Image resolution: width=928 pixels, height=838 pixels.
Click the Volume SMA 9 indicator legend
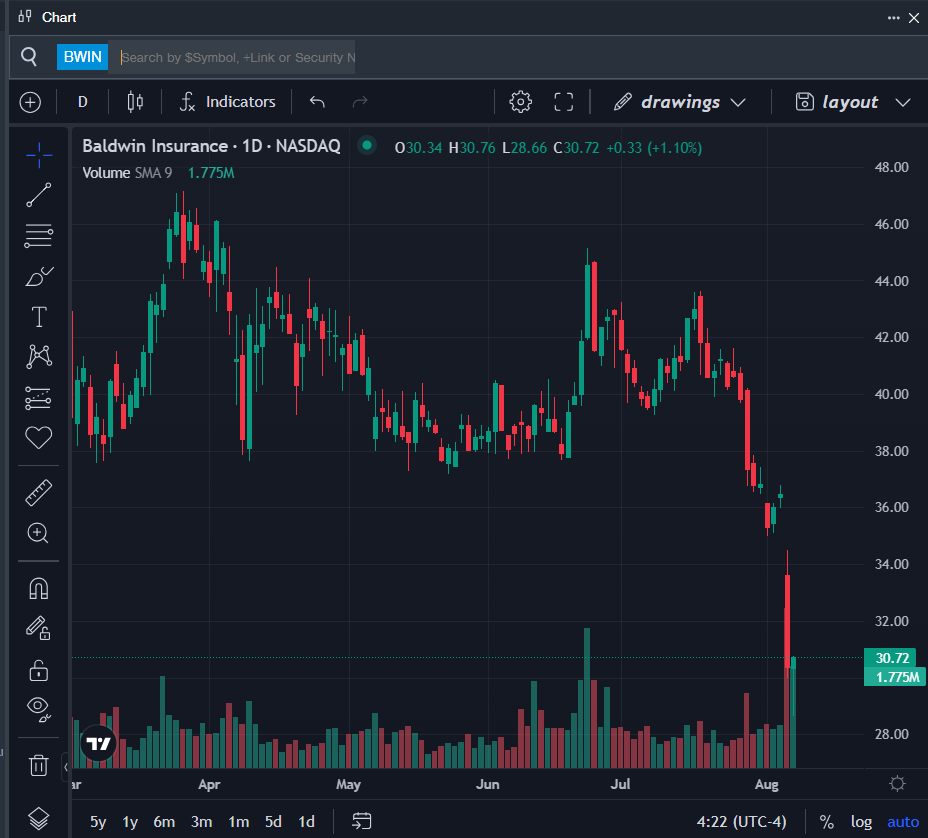click(x=127, y=173)
